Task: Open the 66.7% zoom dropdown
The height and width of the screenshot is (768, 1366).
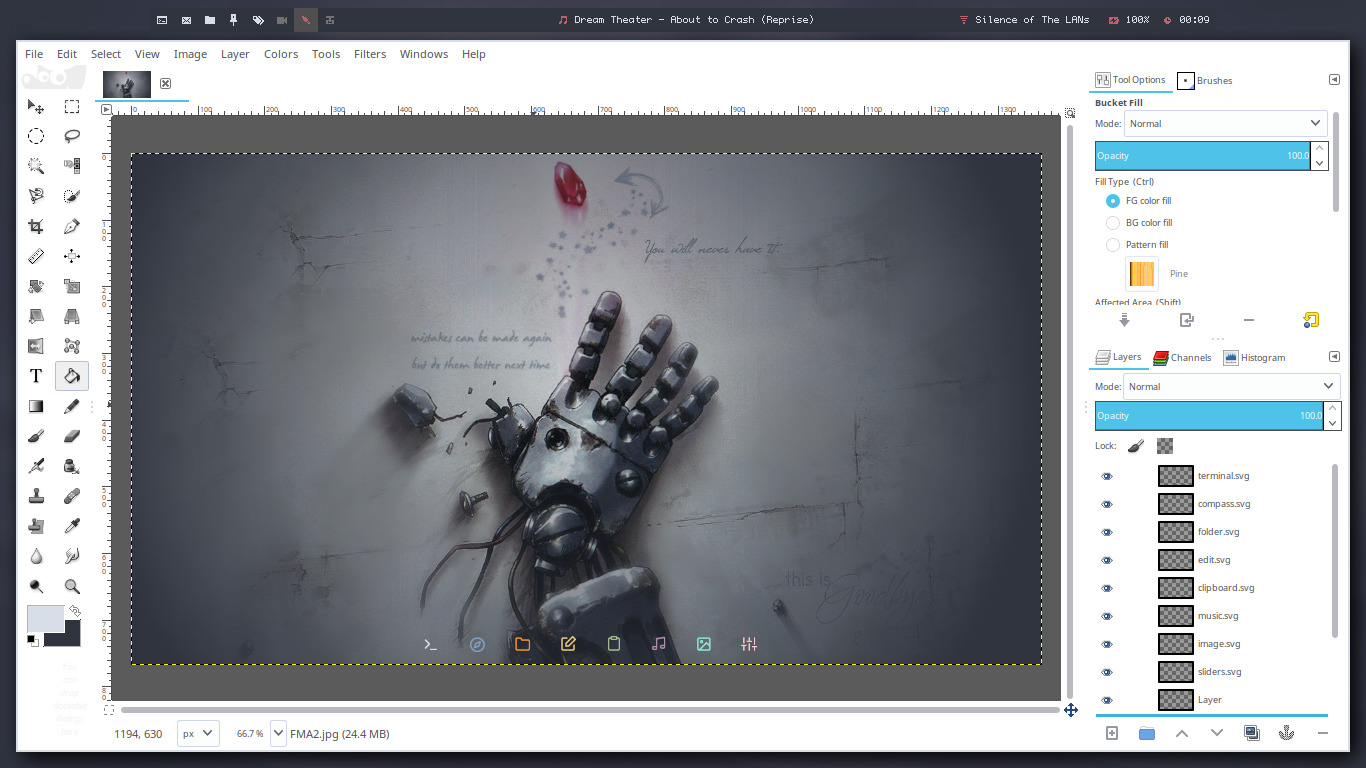Action: (278, 733)
